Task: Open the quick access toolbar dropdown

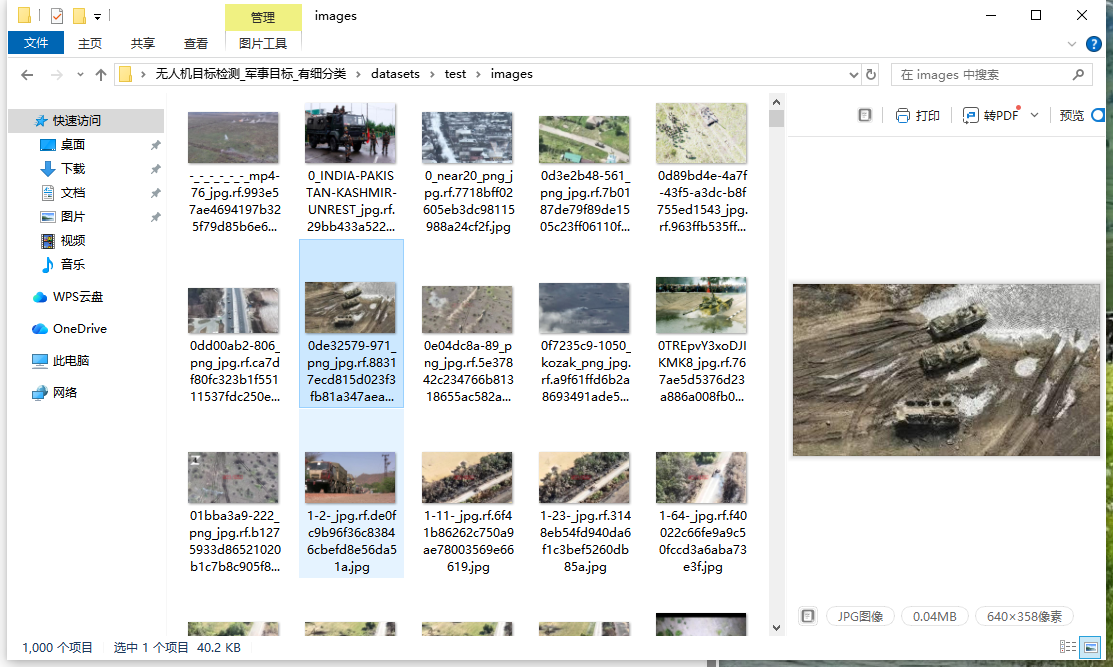Action: click(x=97, y=16)
